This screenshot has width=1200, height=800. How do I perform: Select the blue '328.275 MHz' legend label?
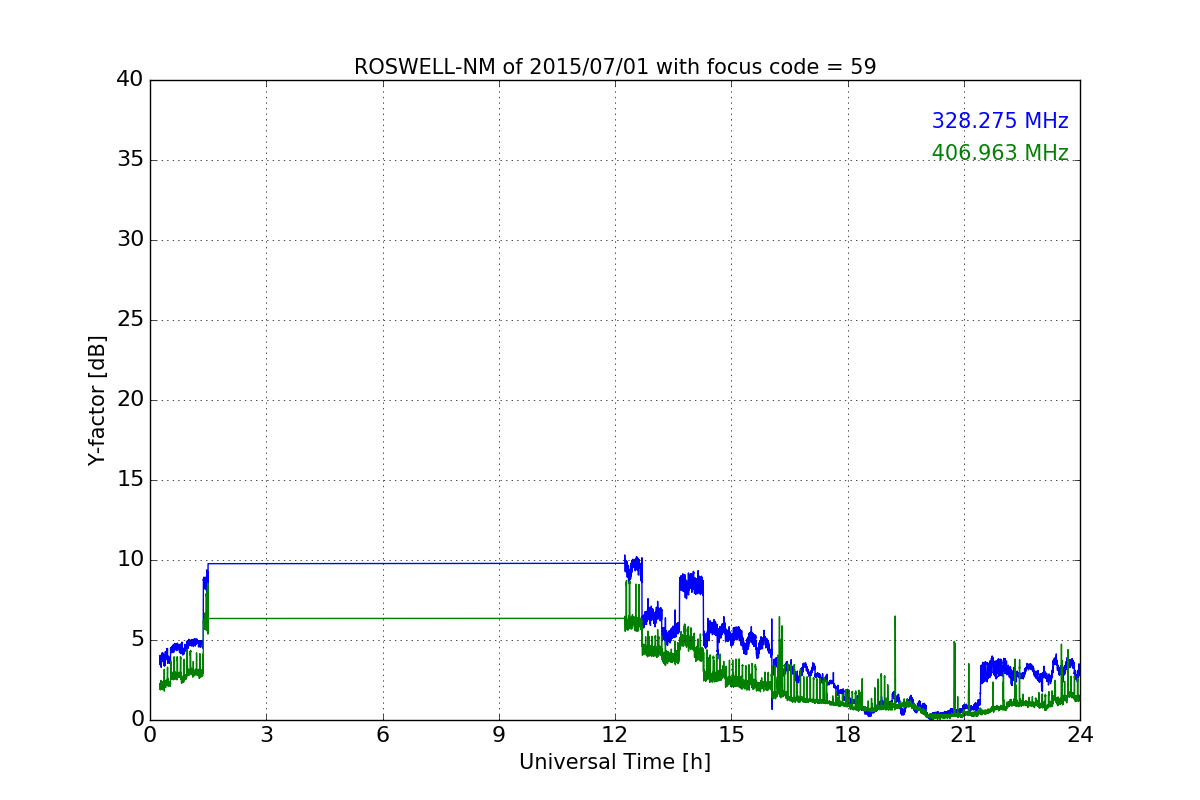(x=1000, y=121)
